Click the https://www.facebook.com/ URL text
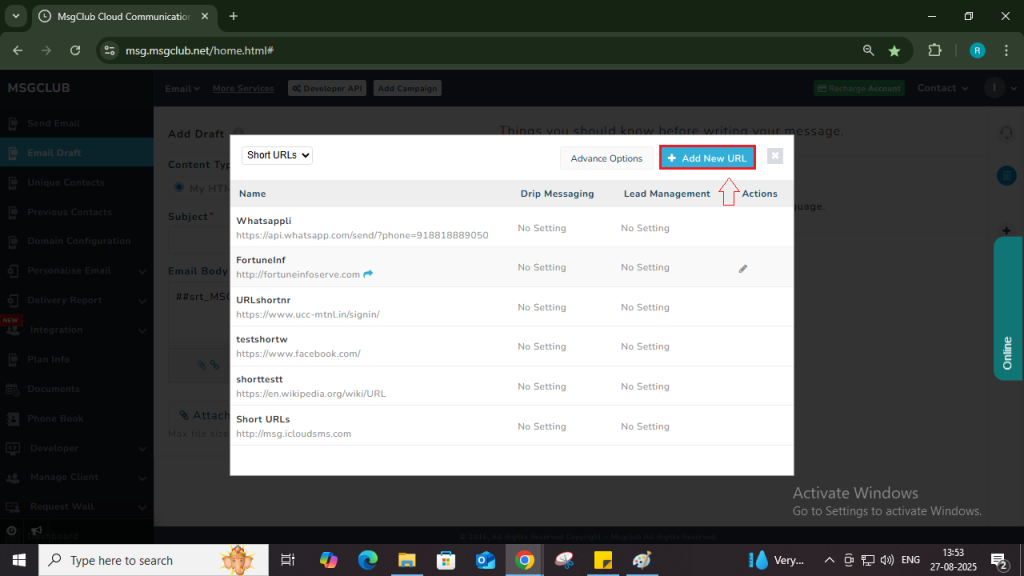This screenshot has height=576, width=1024. point(298,354)
